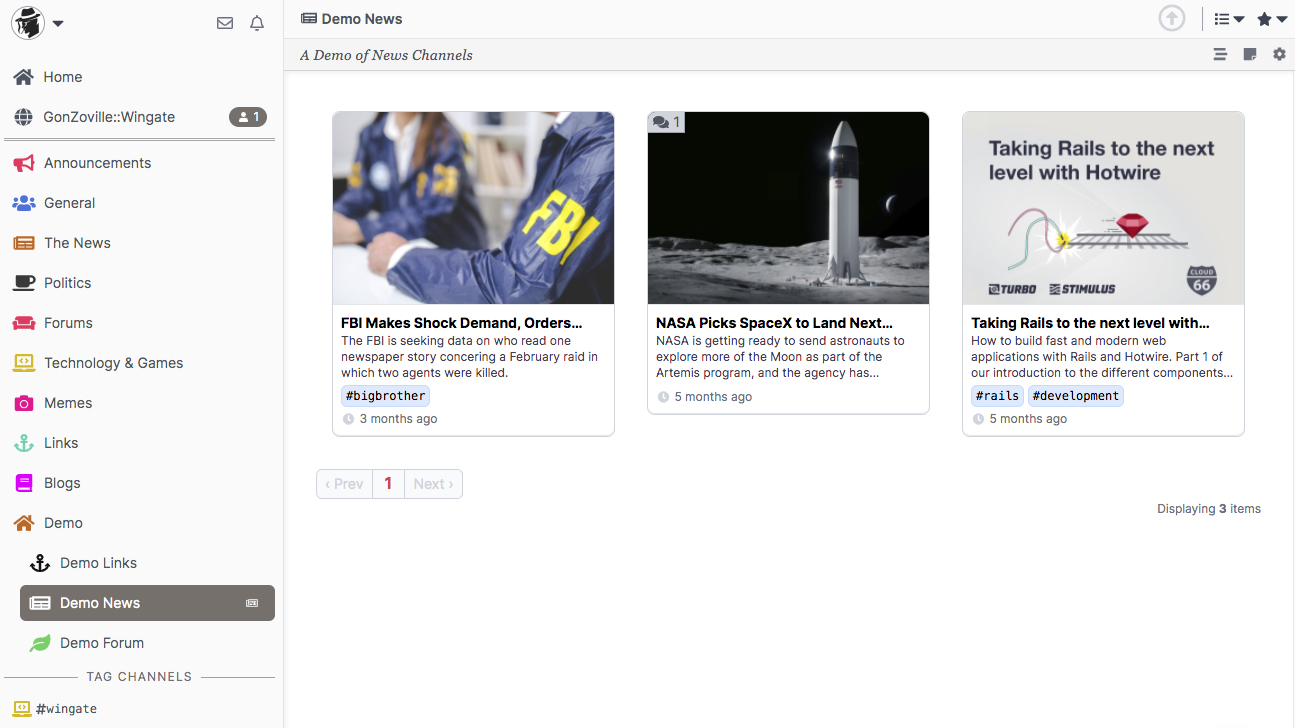Viewport: 1295px width, 728px height.
Task: Click the small icon on Demo News row
Action: click(252, 603)
